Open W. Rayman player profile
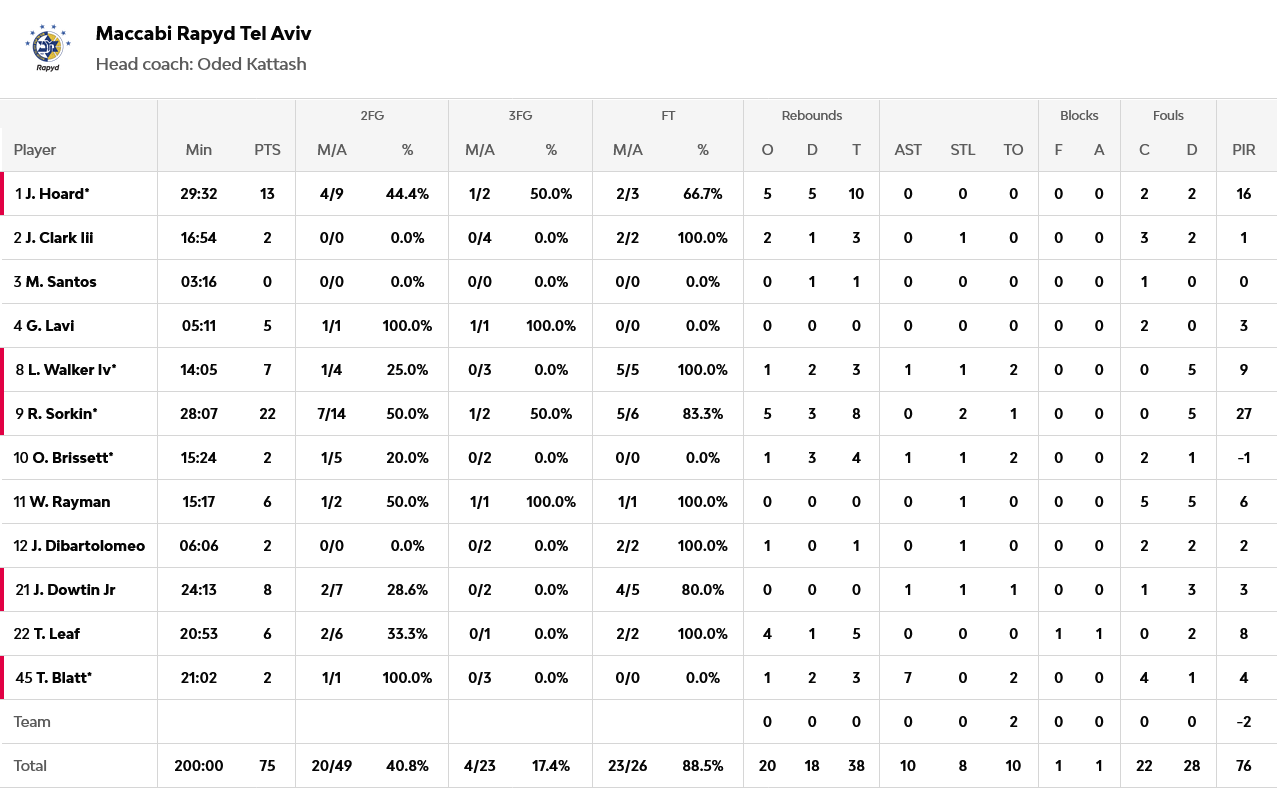 (x=69, y=502)
